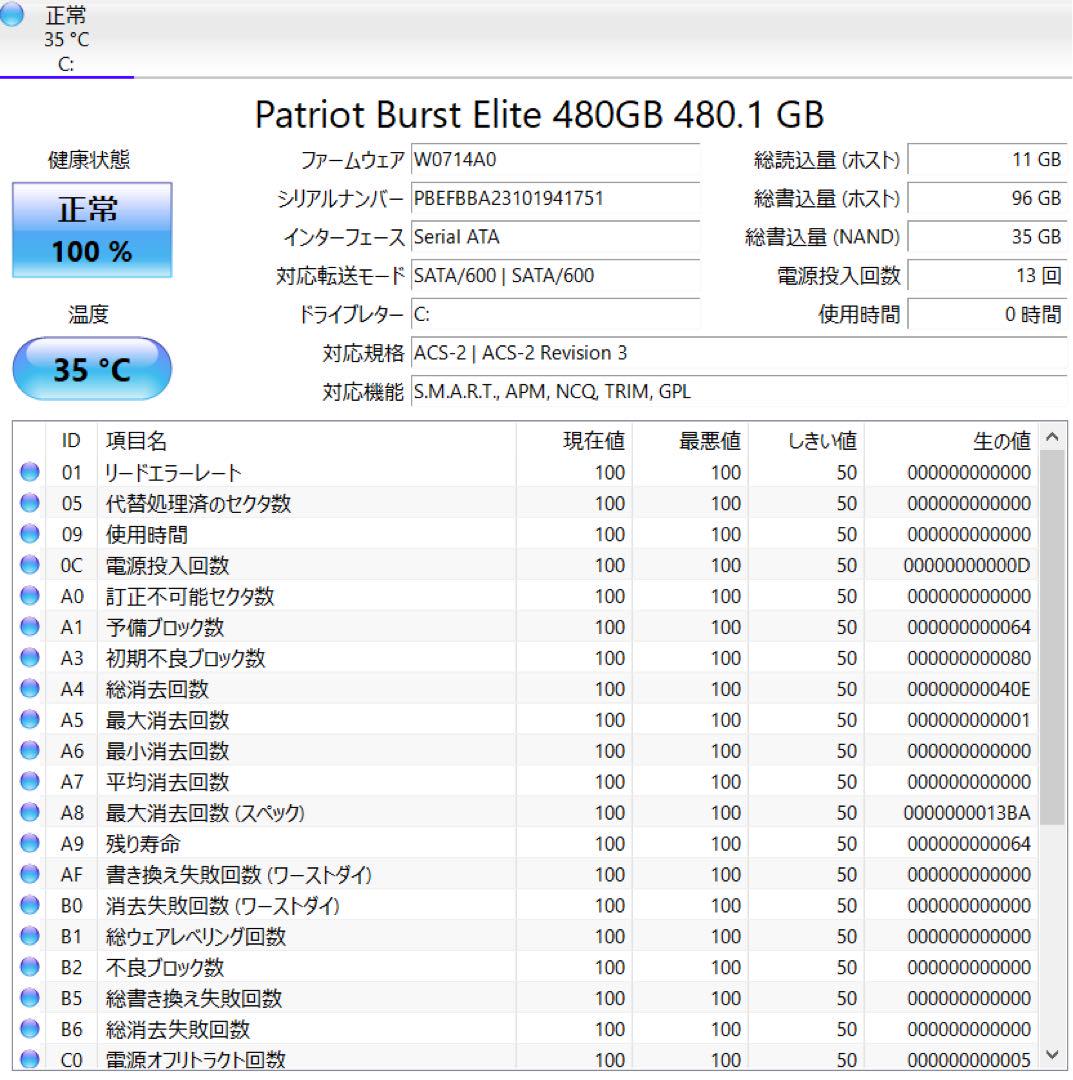Click the power on hours value 0 時間
This screenshot has width=1073, height=1080.
[988, 315]
